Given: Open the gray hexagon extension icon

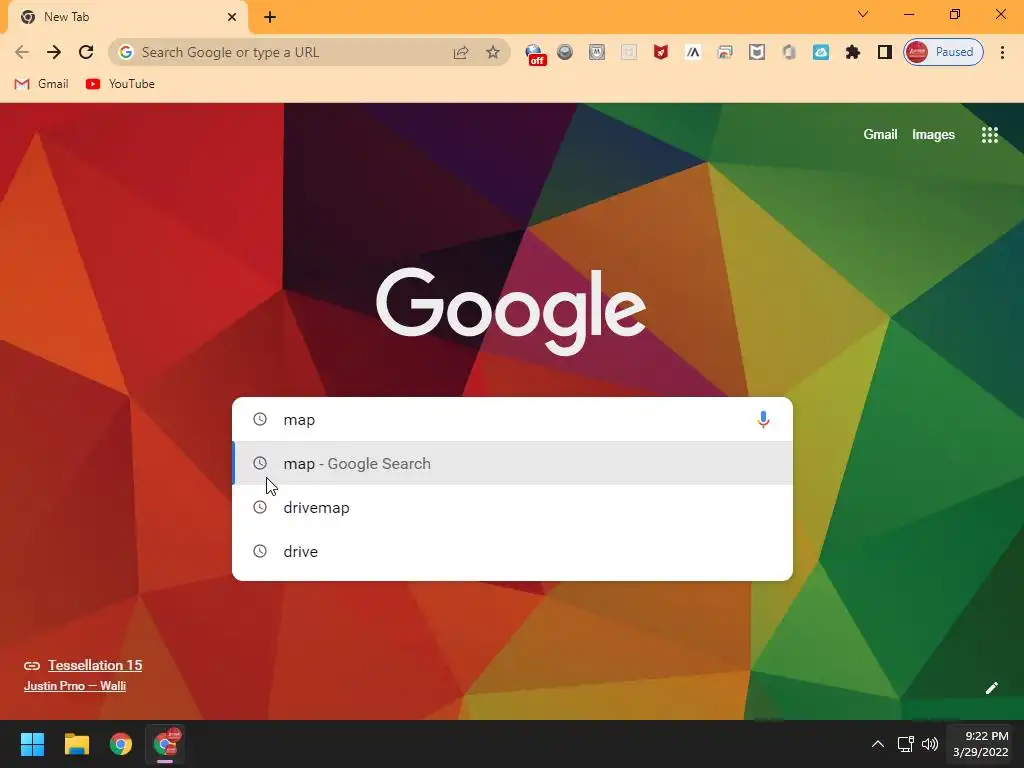Looking at the screenshot, I should [x=789, y=52].
